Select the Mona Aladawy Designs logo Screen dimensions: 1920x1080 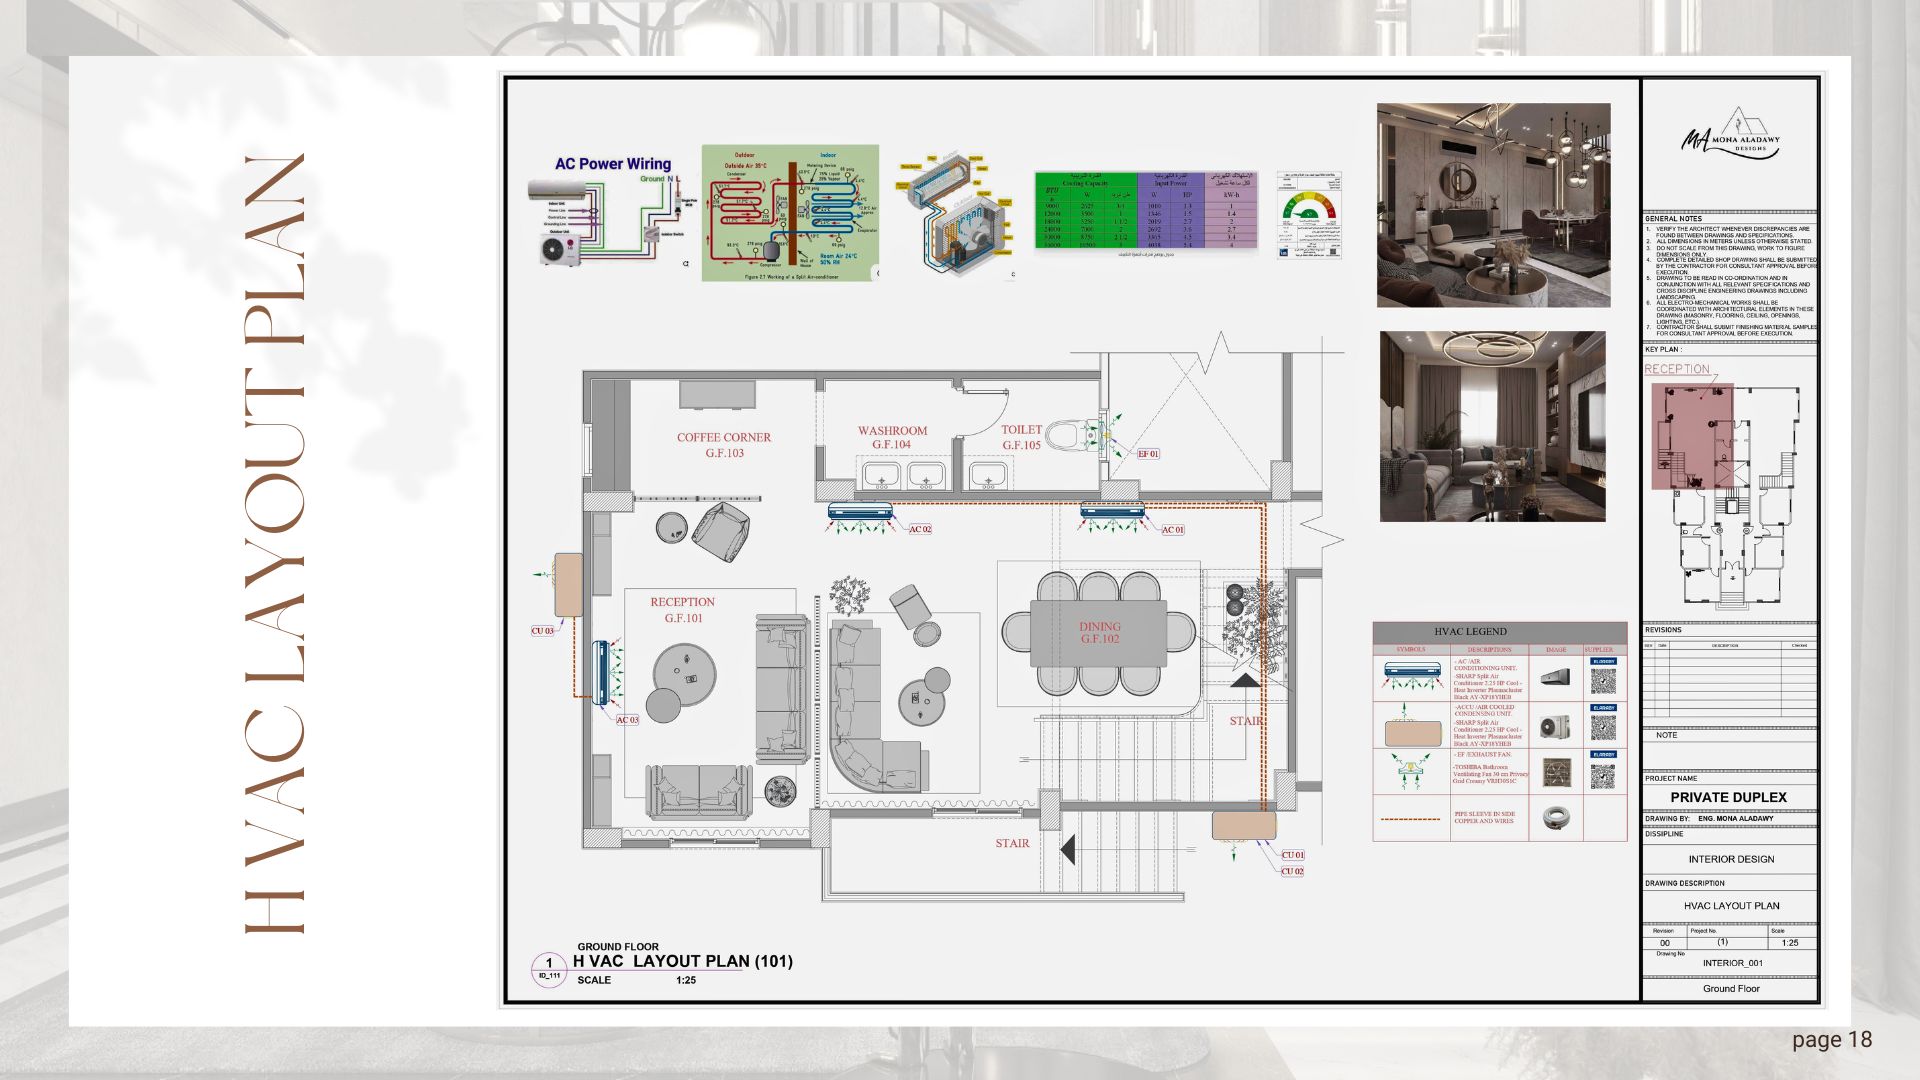click(1732, 140)
